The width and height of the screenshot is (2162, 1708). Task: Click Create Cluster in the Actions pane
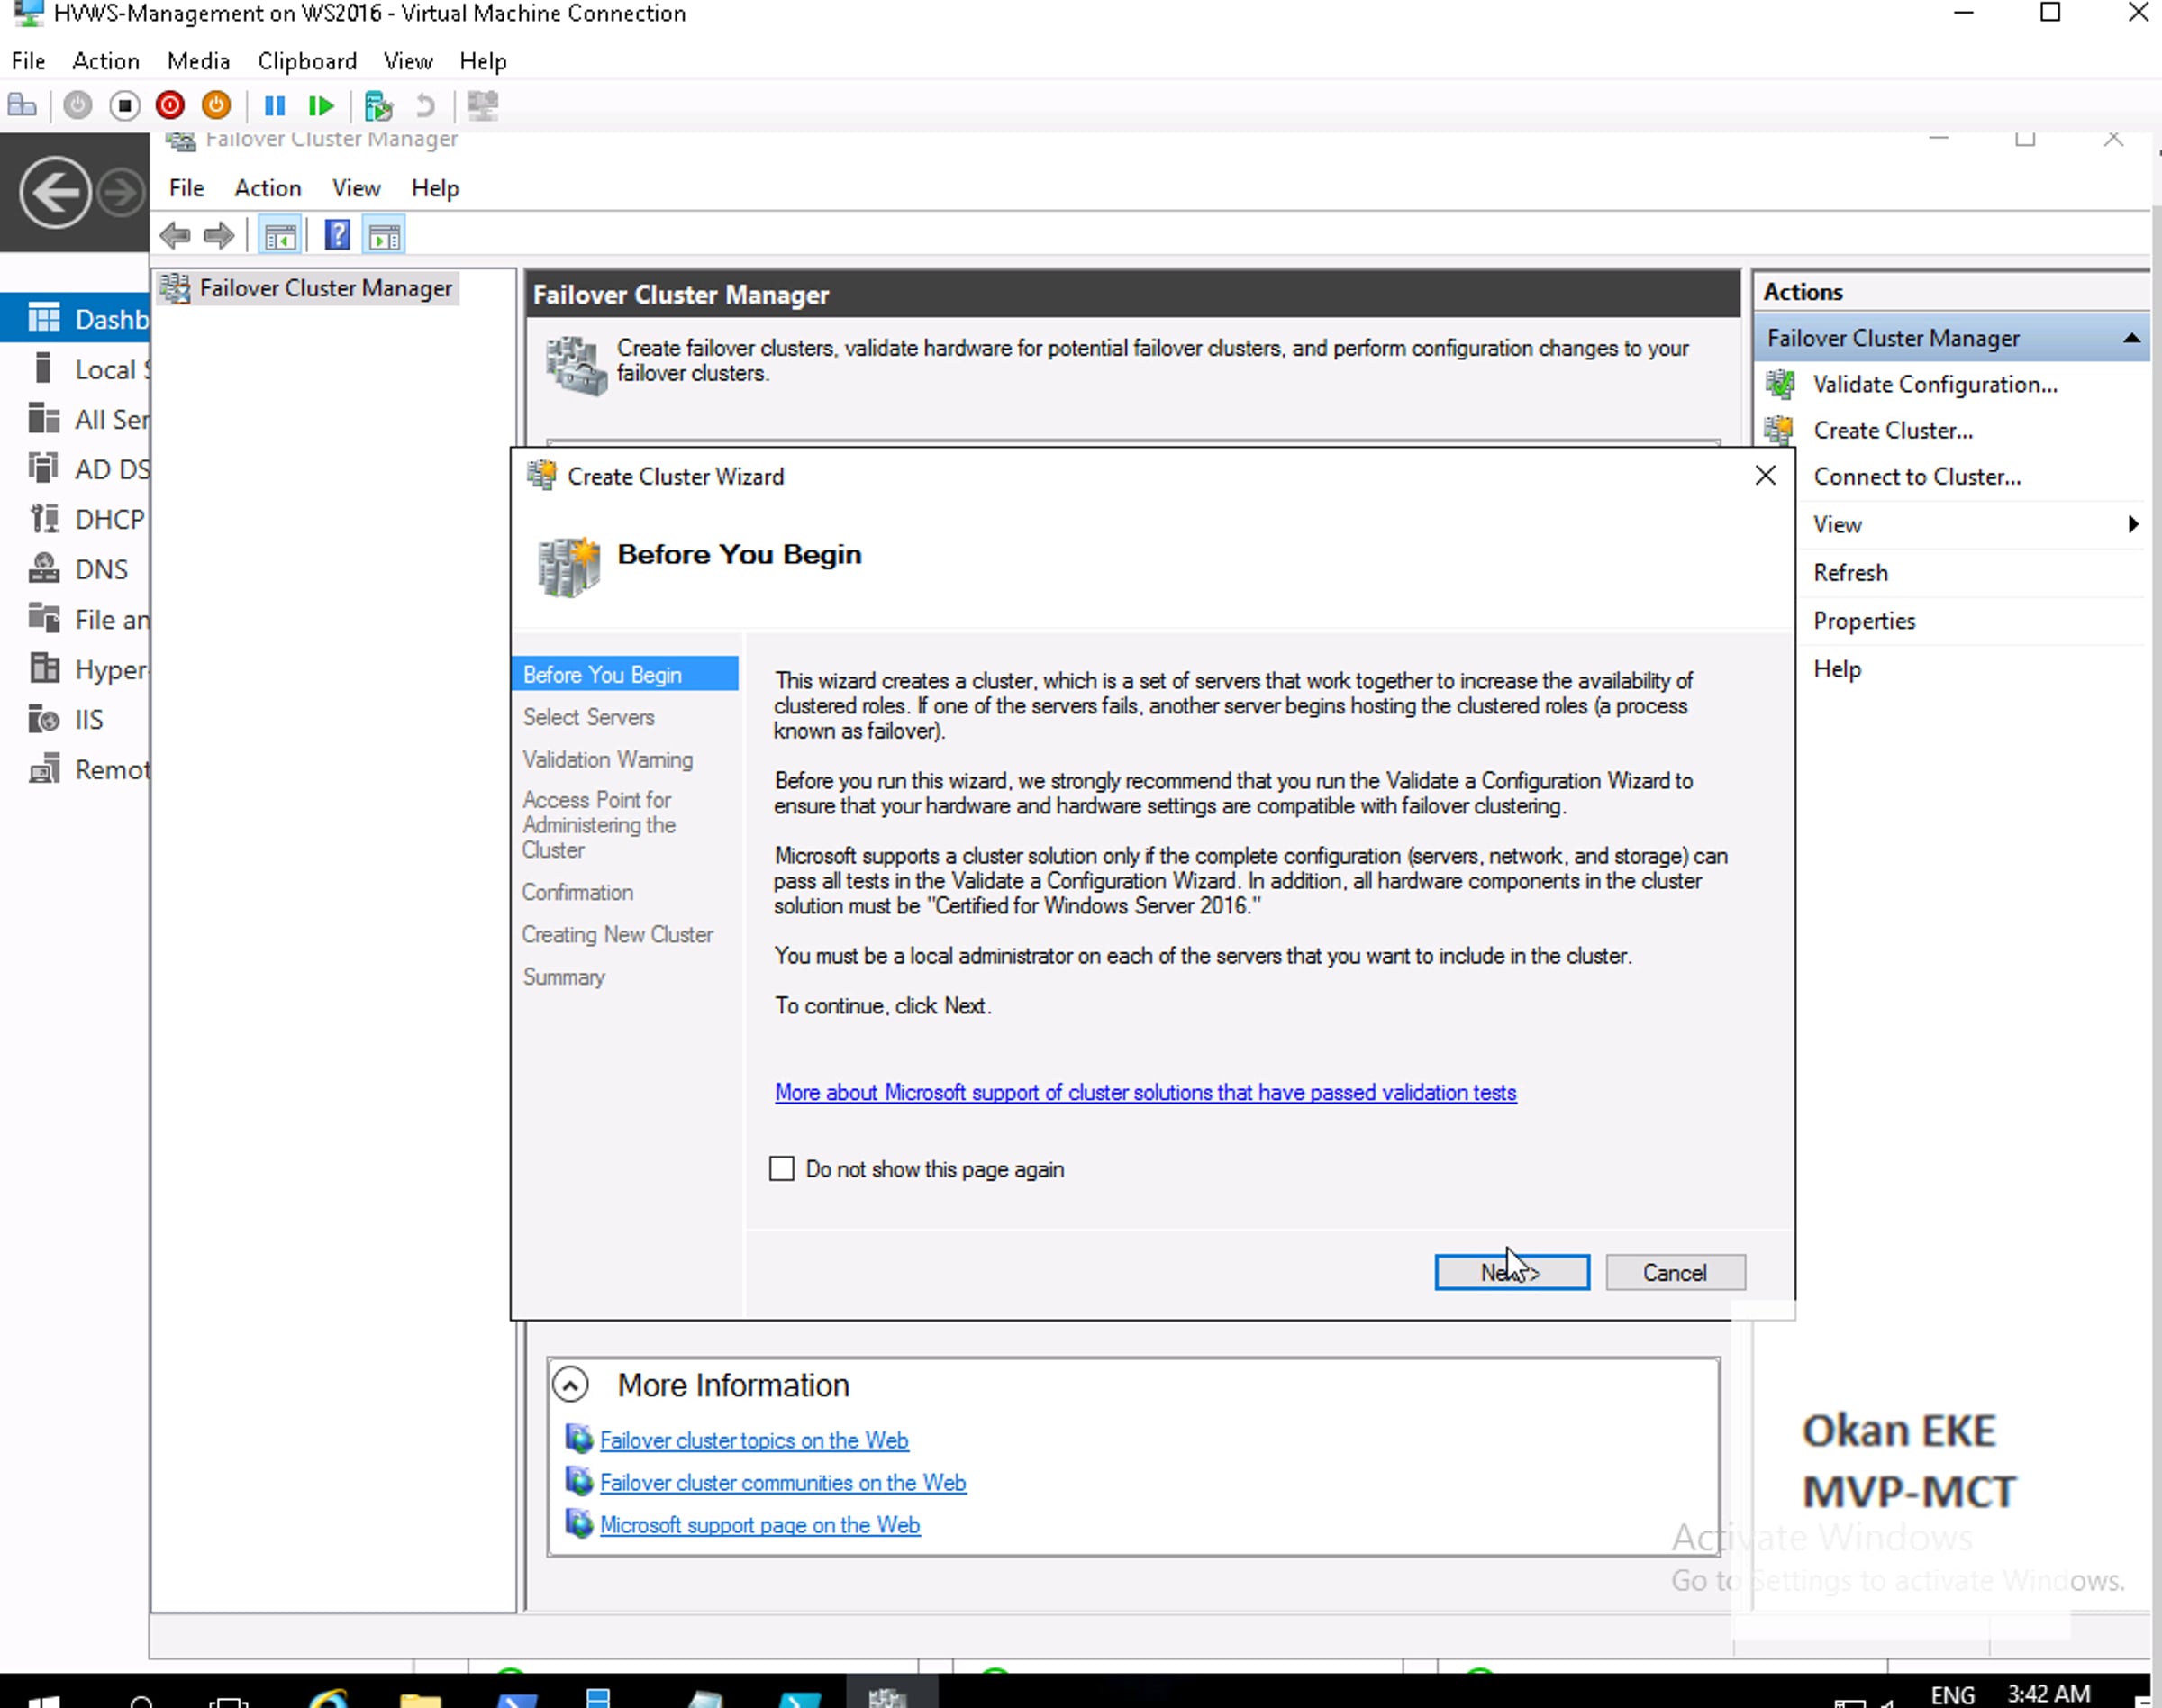click(x=1893, y=430)
